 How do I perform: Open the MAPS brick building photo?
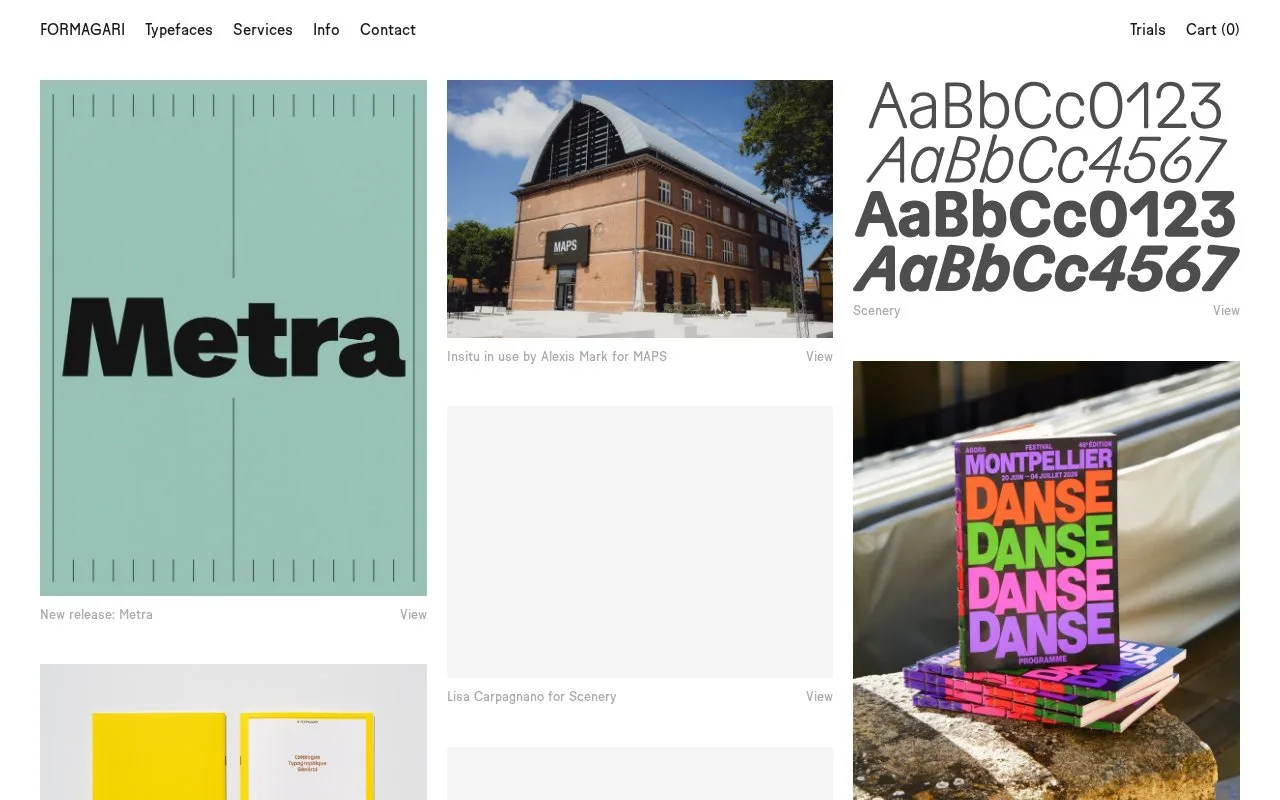(640, 209)
